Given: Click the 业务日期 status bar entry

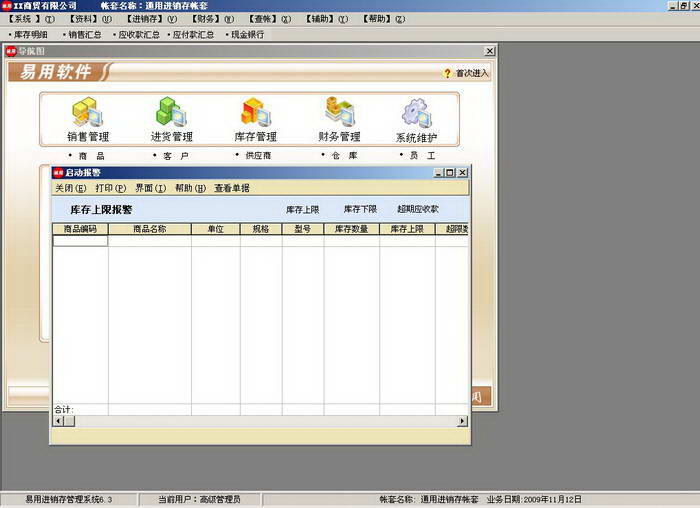Looking at the screenshot, I should (534, 500).
